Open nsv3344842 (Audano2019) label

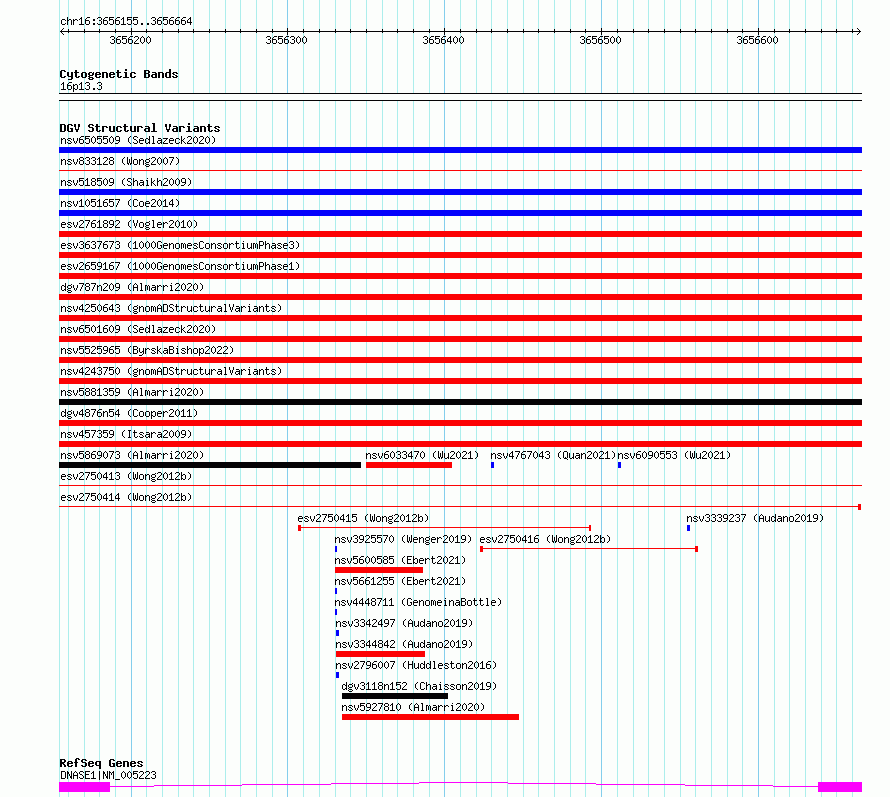(404, 644)
